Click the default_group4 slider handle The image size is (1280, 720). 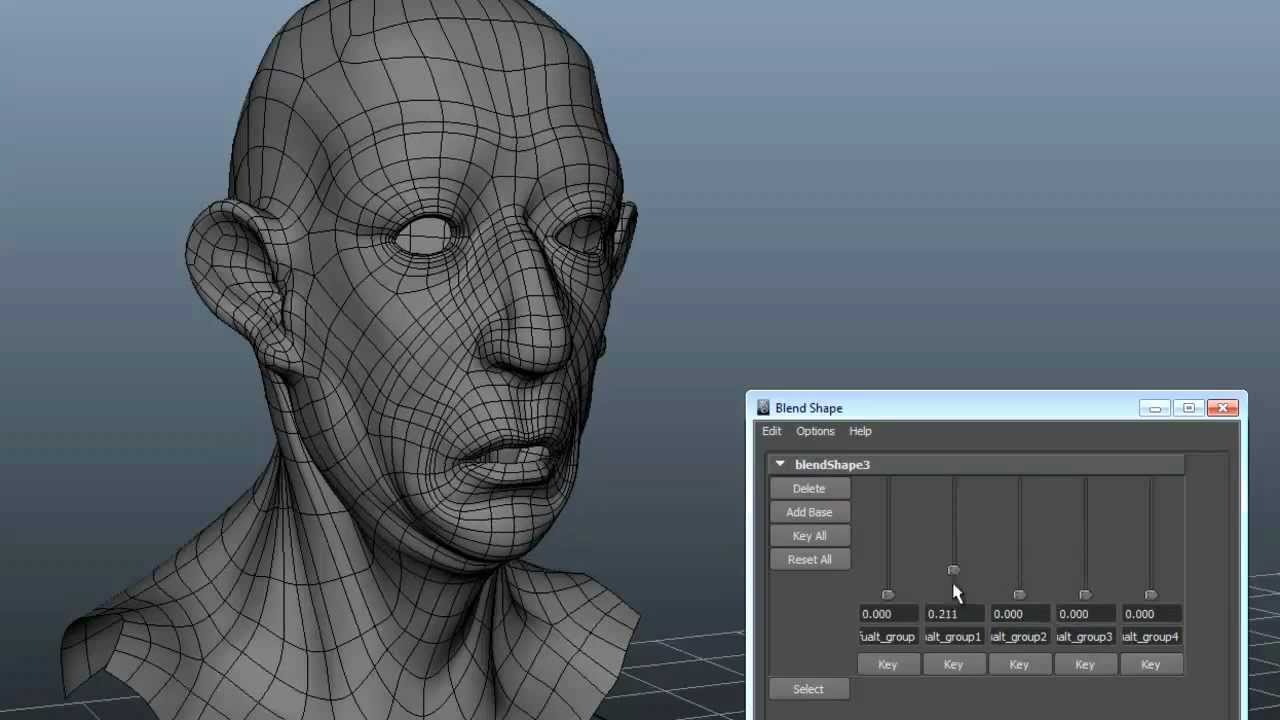1151,595
